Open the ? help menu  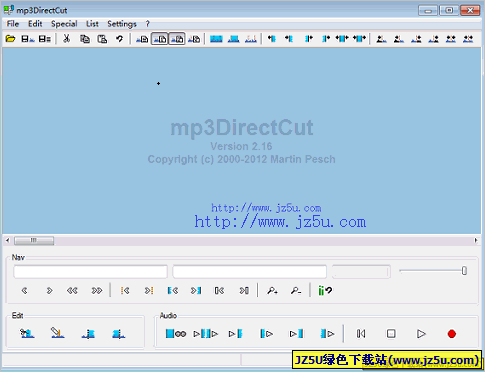click(x=147, y=24)
